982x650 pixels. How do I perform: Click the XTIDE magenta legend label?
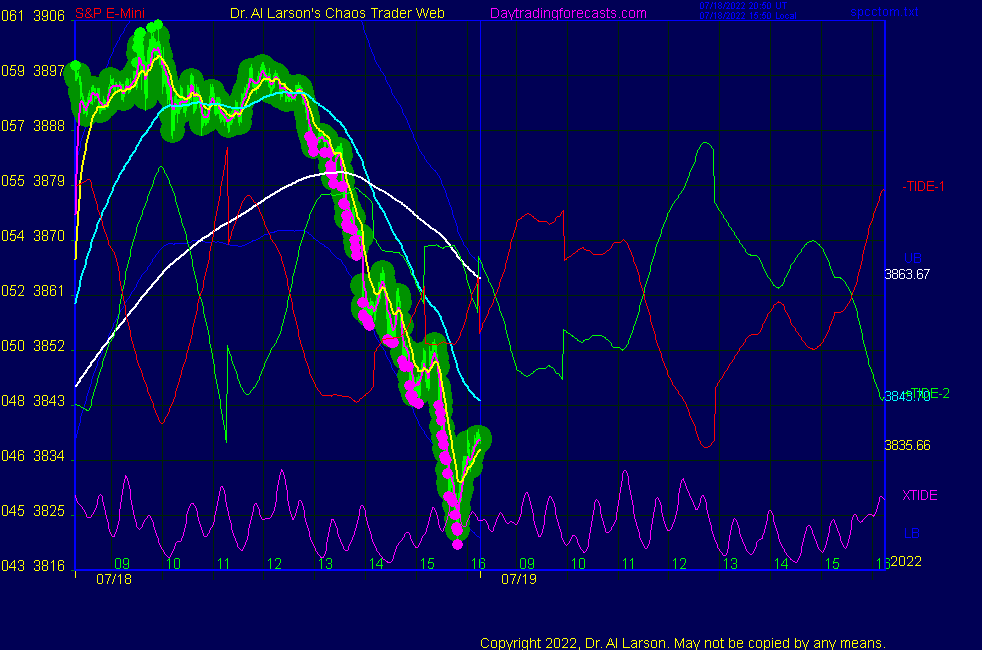coord(920,495)
